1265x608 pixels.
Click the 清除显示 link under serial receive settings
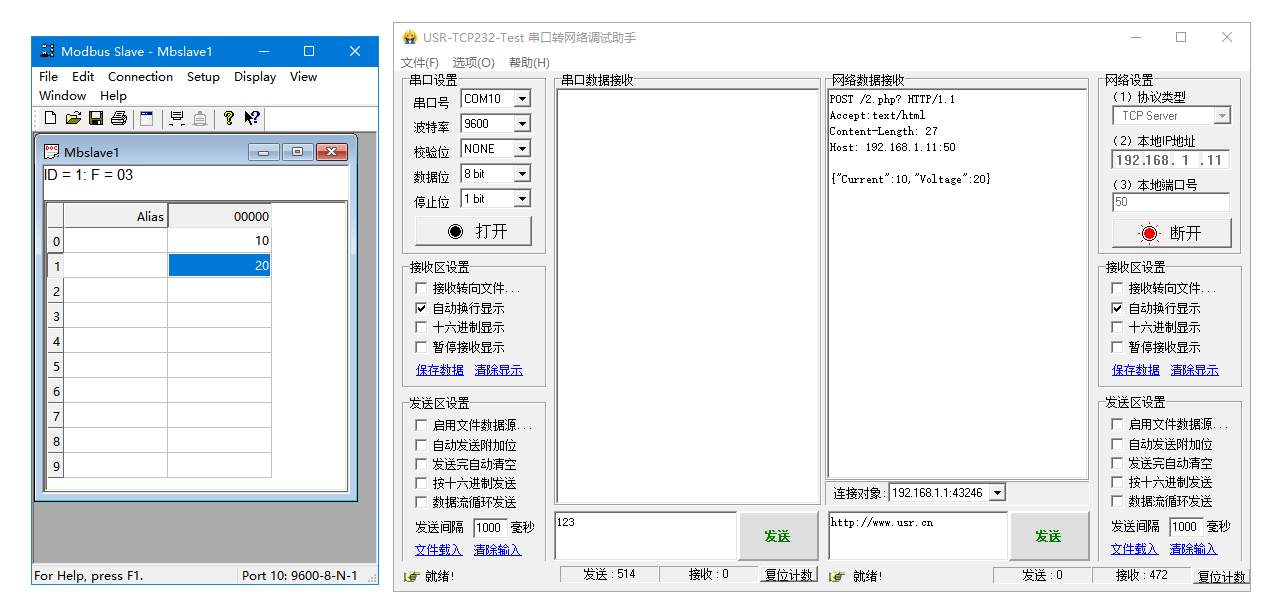[498, 370]
